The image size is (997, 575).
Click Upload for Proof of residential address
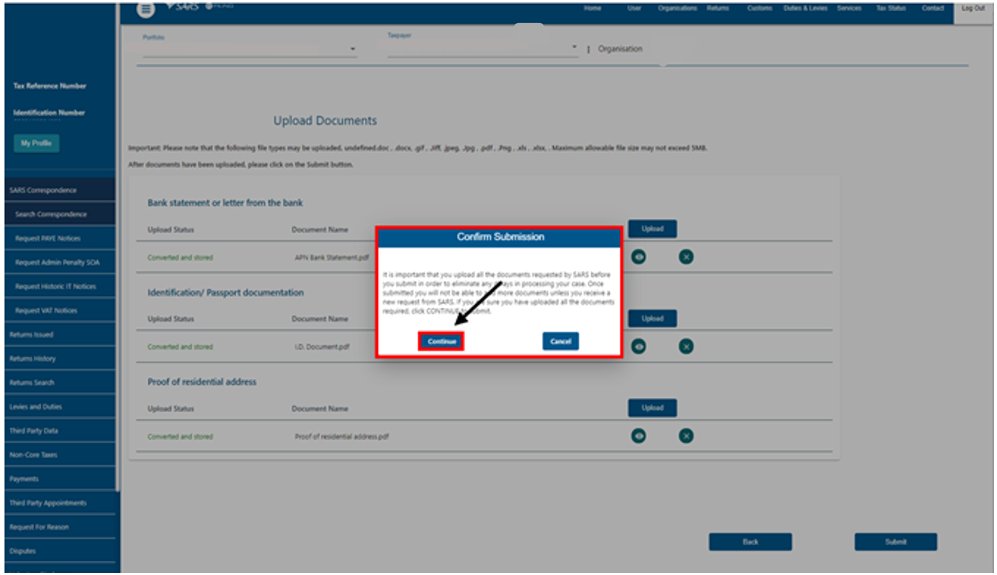point(652,408)
